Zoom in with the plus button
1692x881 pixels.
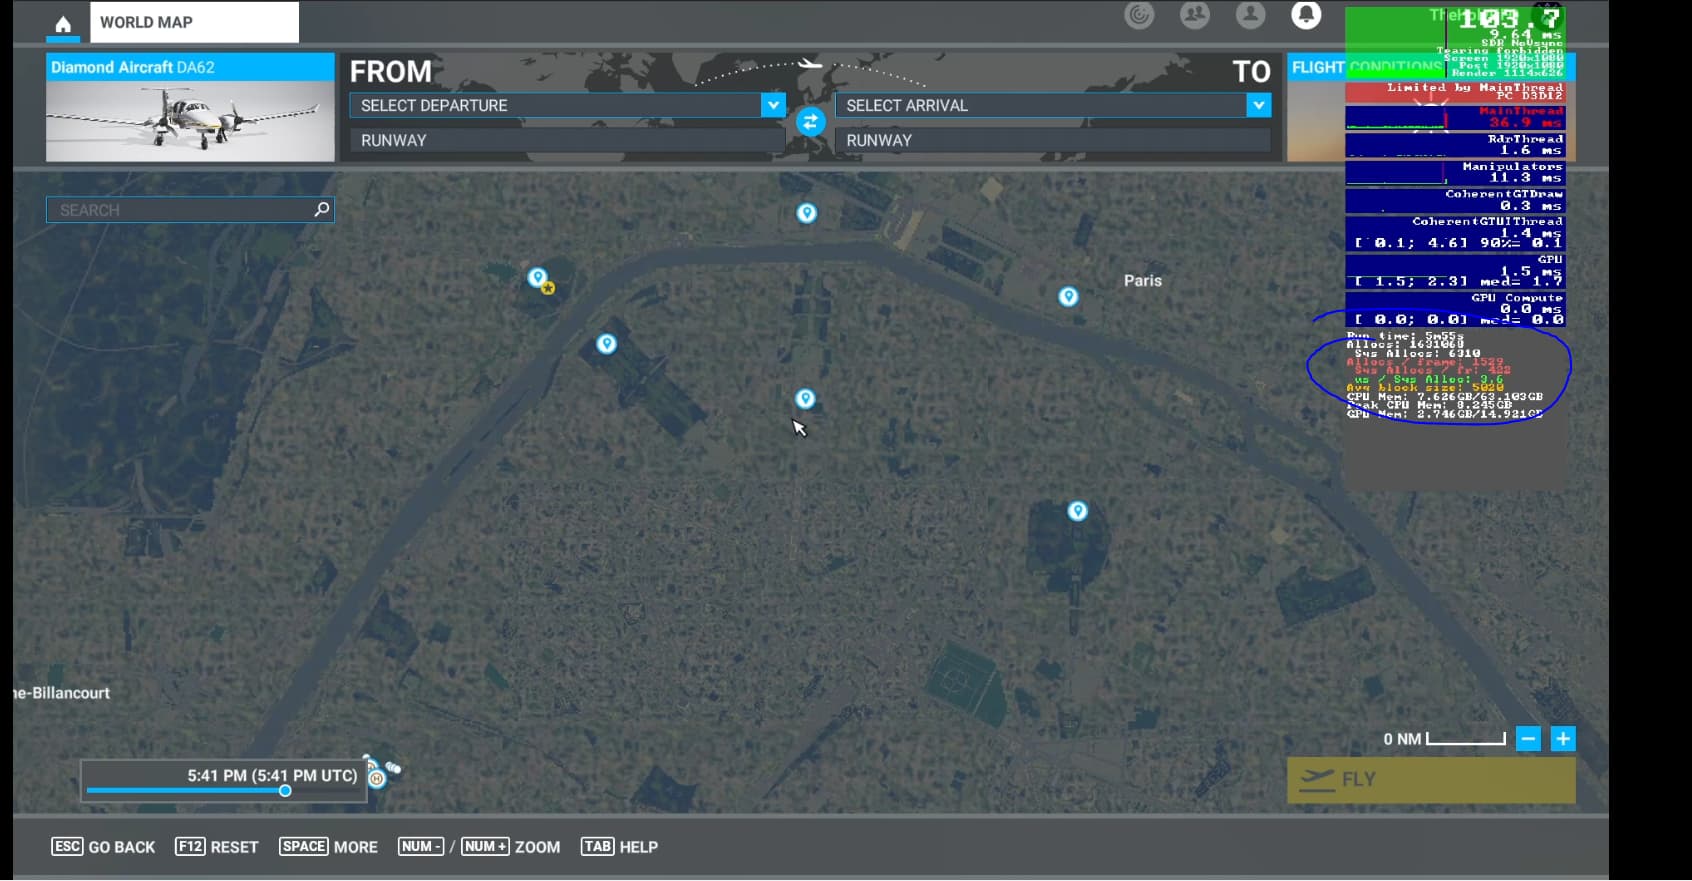[x=1563, y=739]
